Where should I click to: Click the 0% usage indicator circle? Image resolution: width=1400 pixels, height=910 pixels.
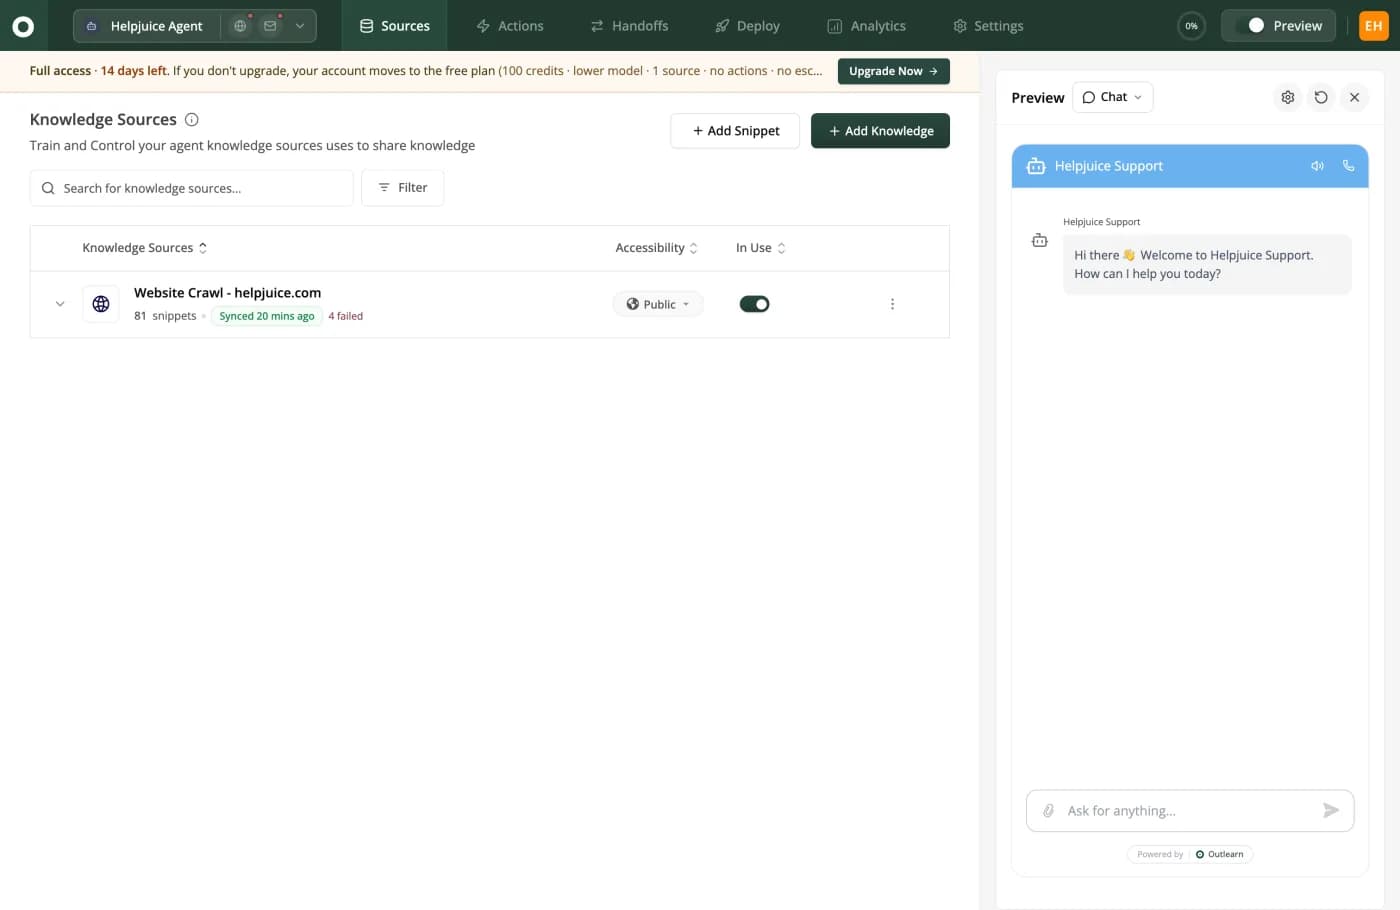[1191, 26]
